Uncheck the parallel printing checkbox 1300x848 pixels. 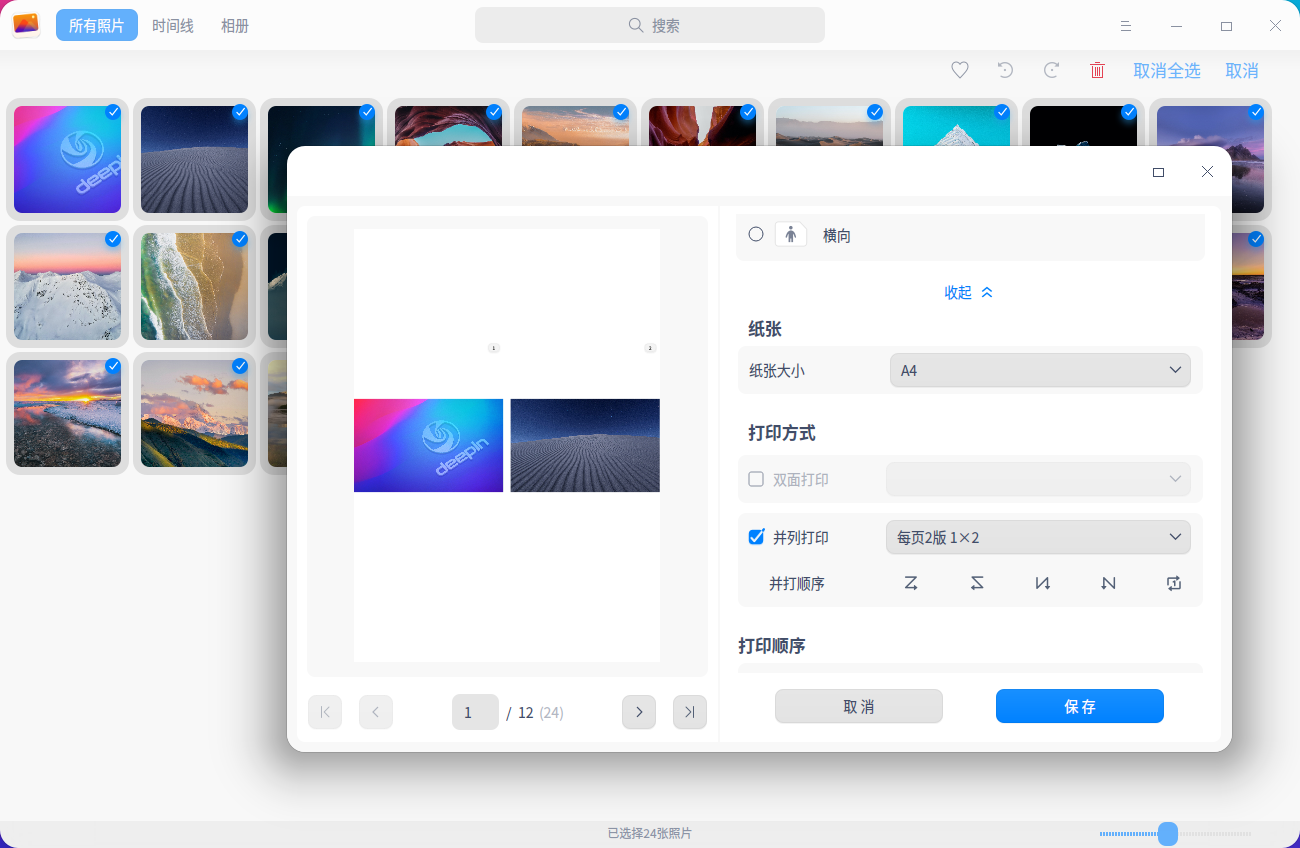pos(756,537)
